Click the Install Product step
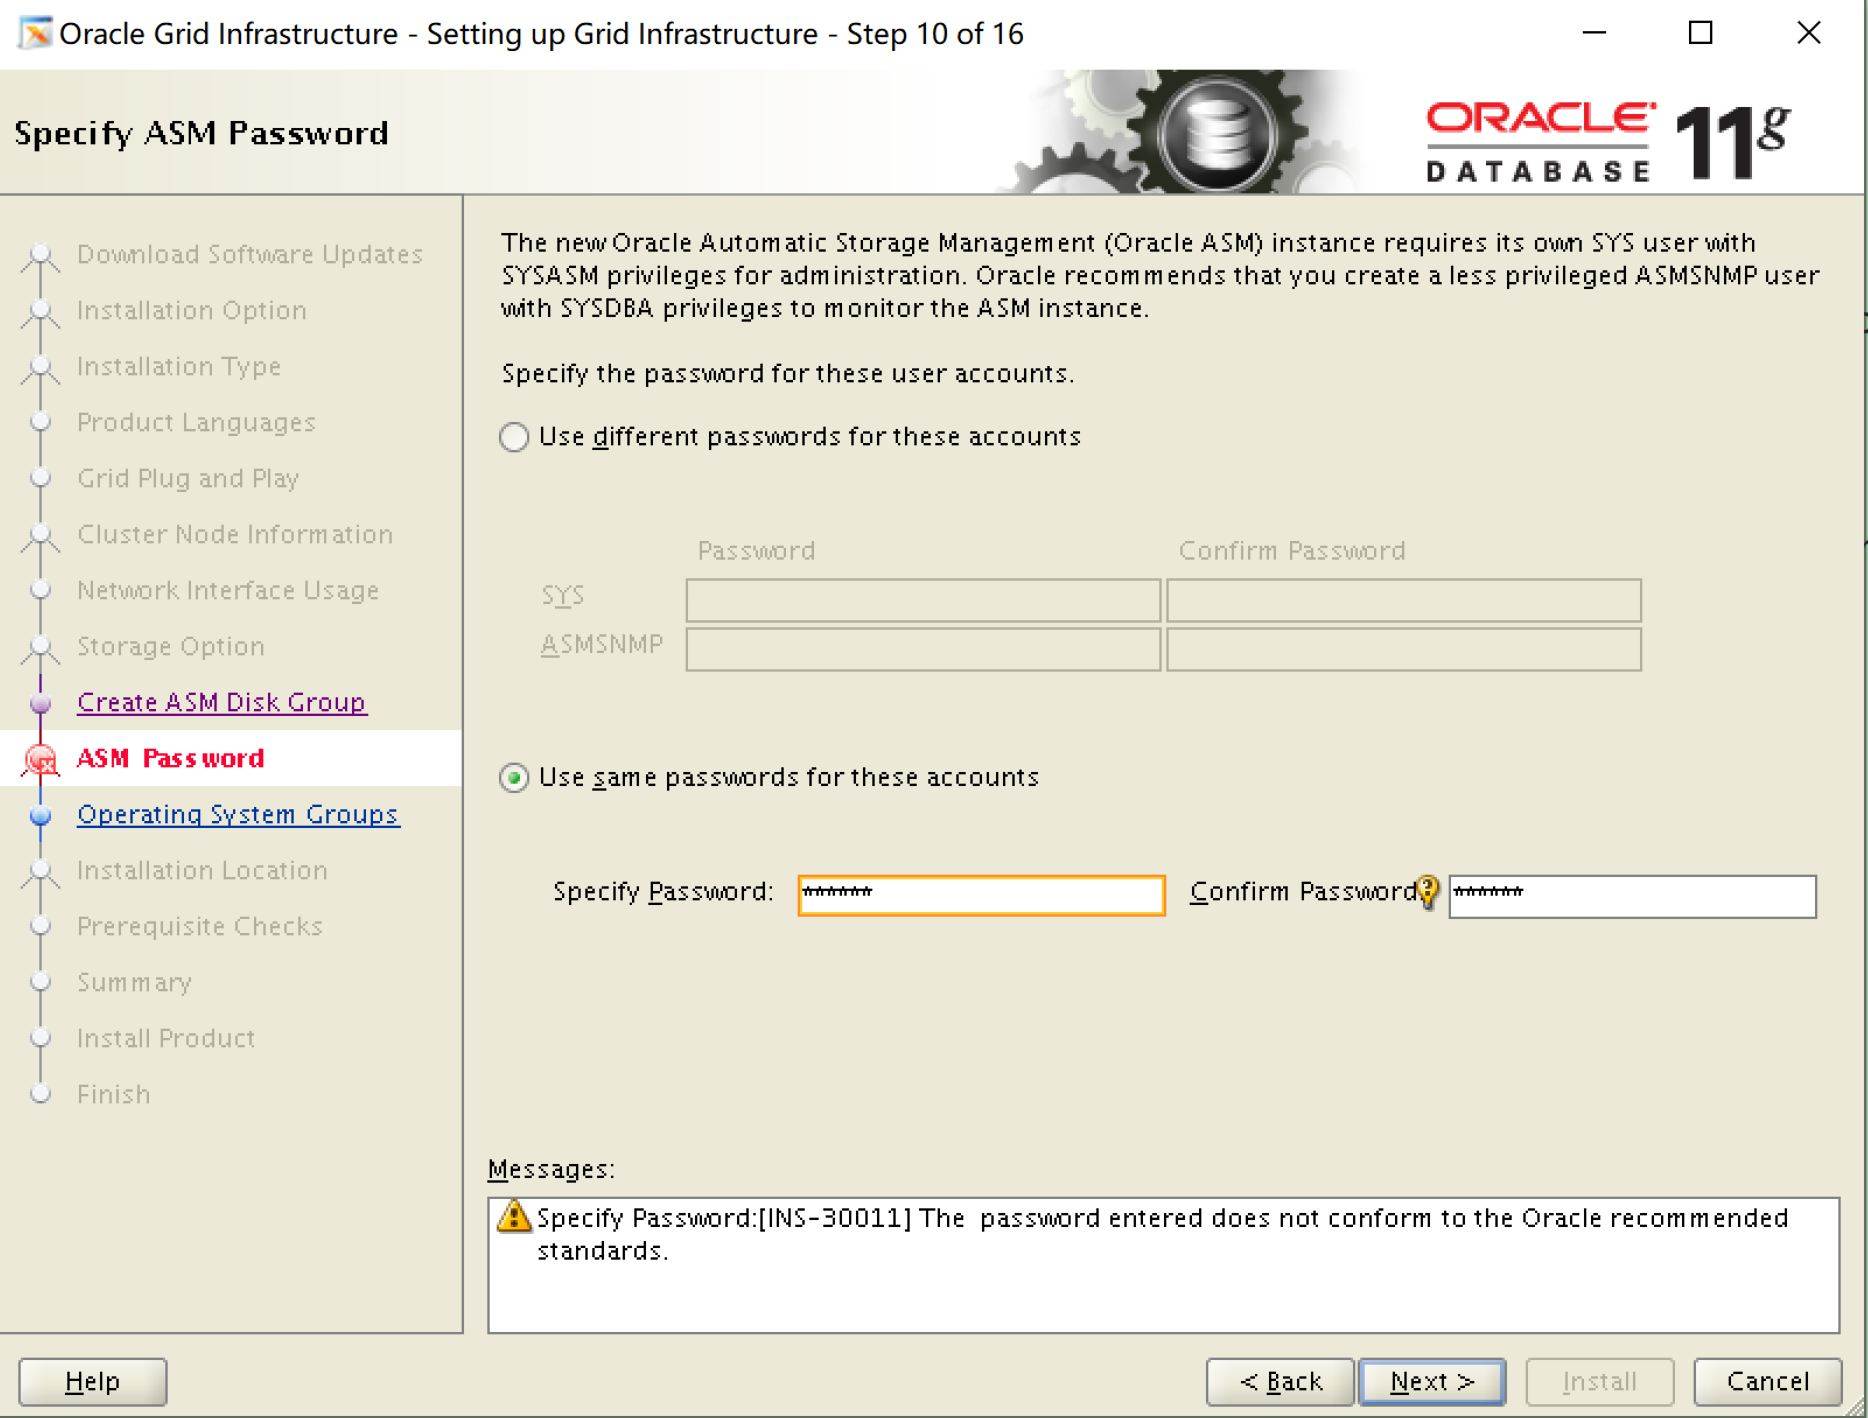 pyautogui.click(x=166, y=1038)
